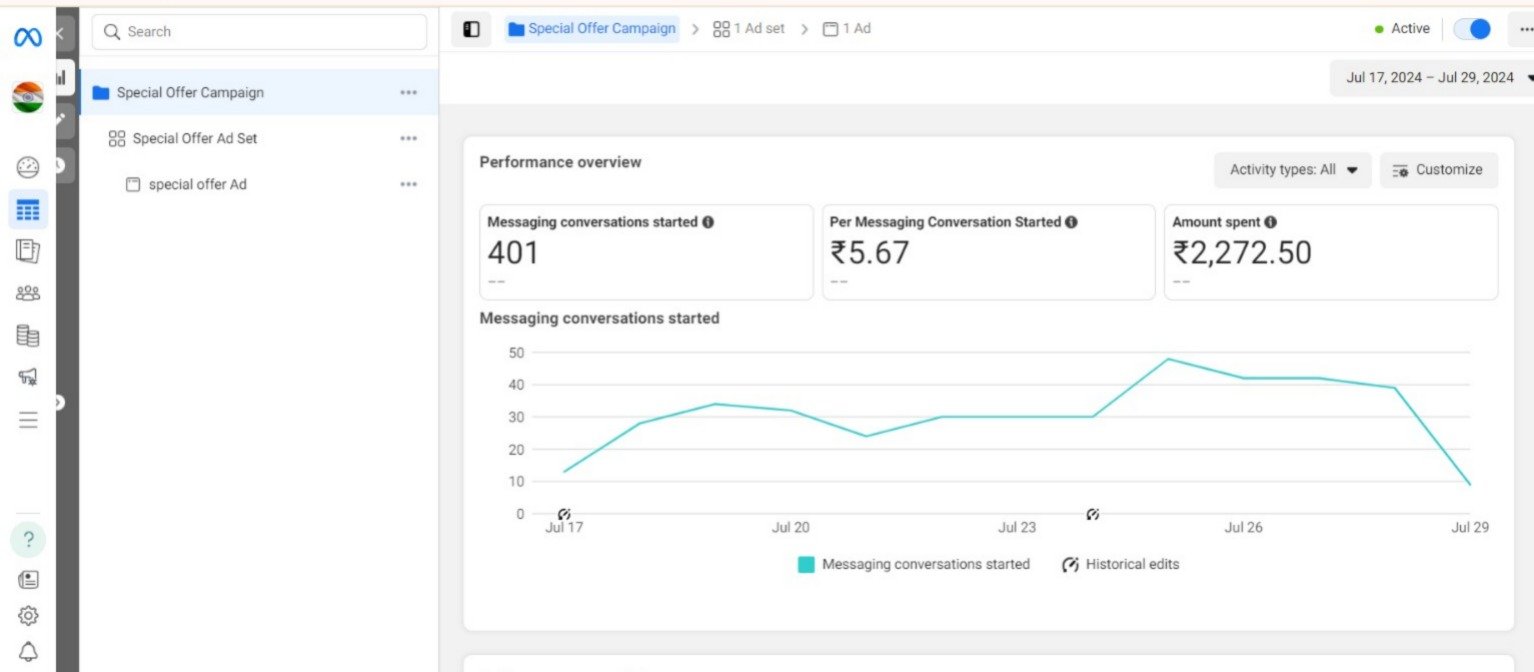The height and width of the screenshot is (672, 1534).
Task: Open the Billing coins stack icon
Action: (28, 336)
